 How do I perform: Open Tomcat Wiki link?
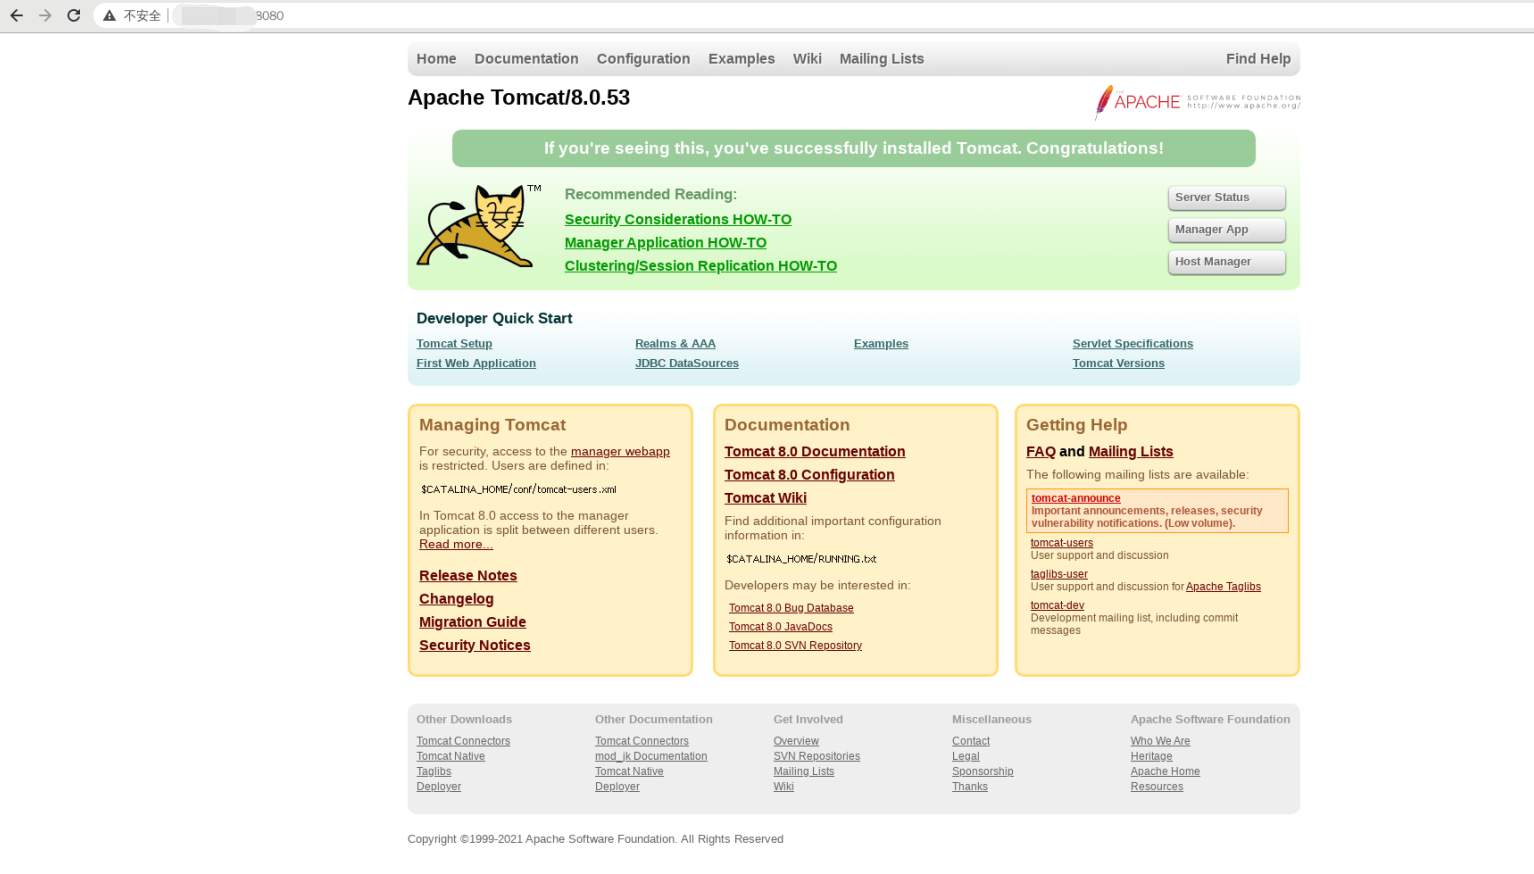point(765,498)
